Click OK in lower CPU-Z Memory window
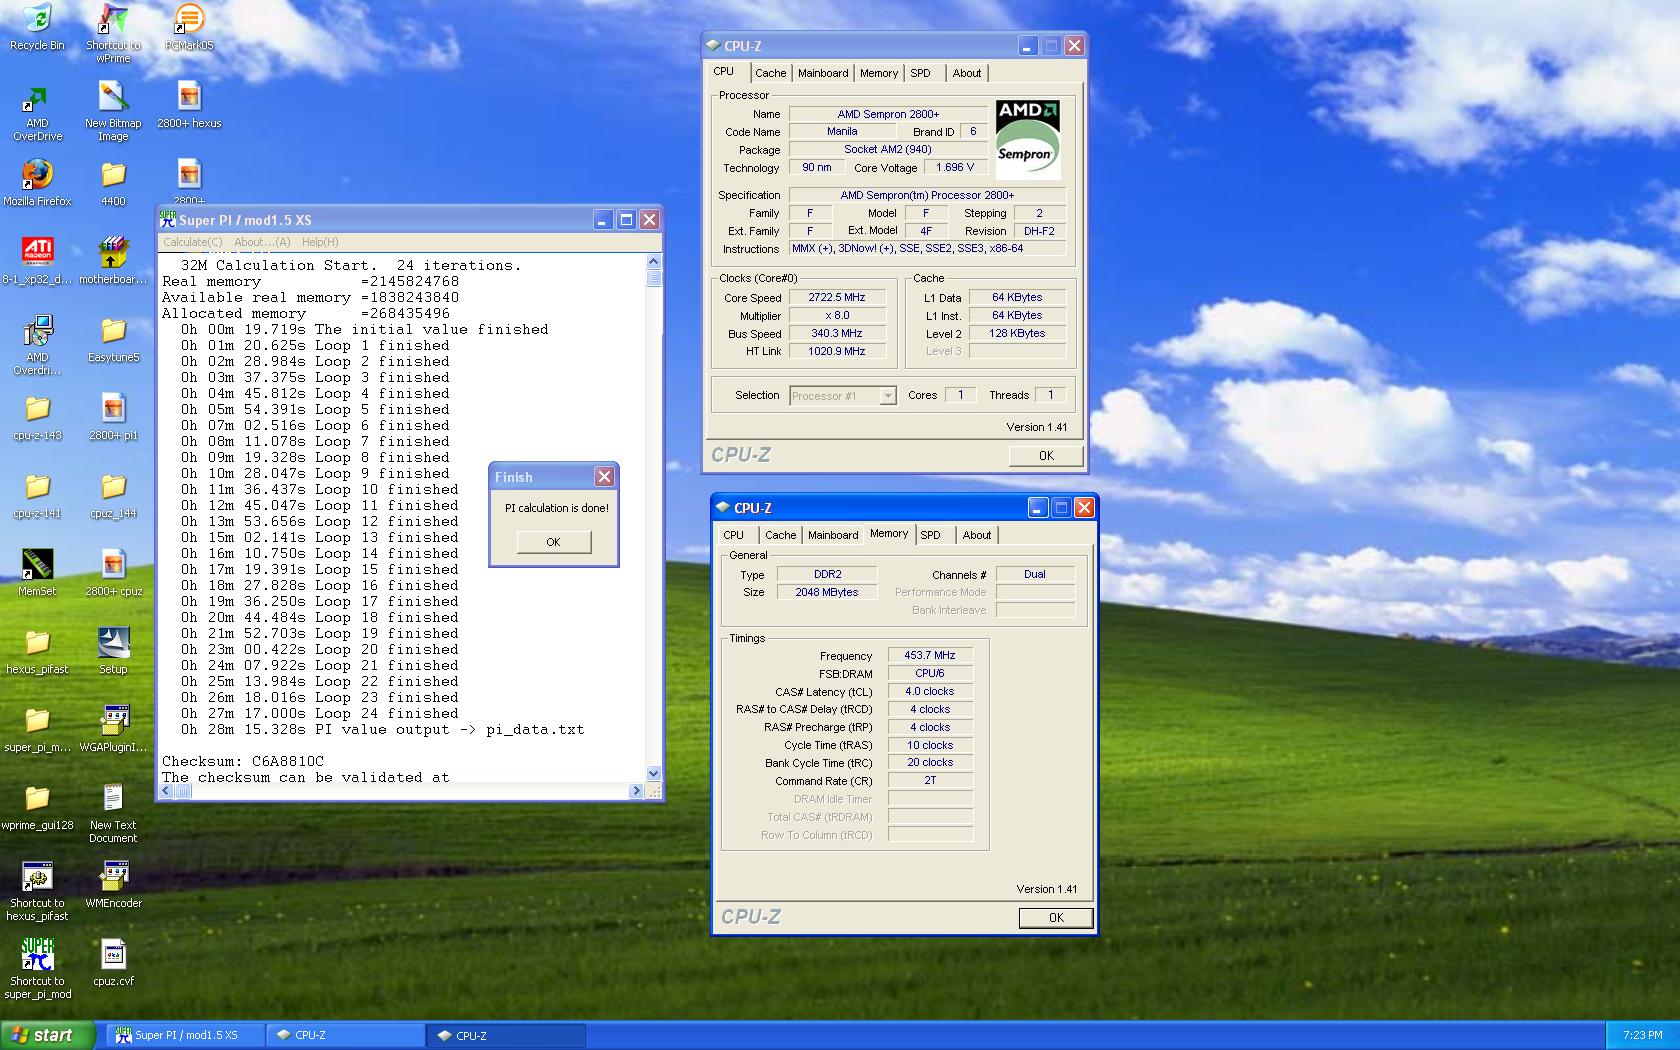The image size is (1680, 1050). click(1056, 918)
